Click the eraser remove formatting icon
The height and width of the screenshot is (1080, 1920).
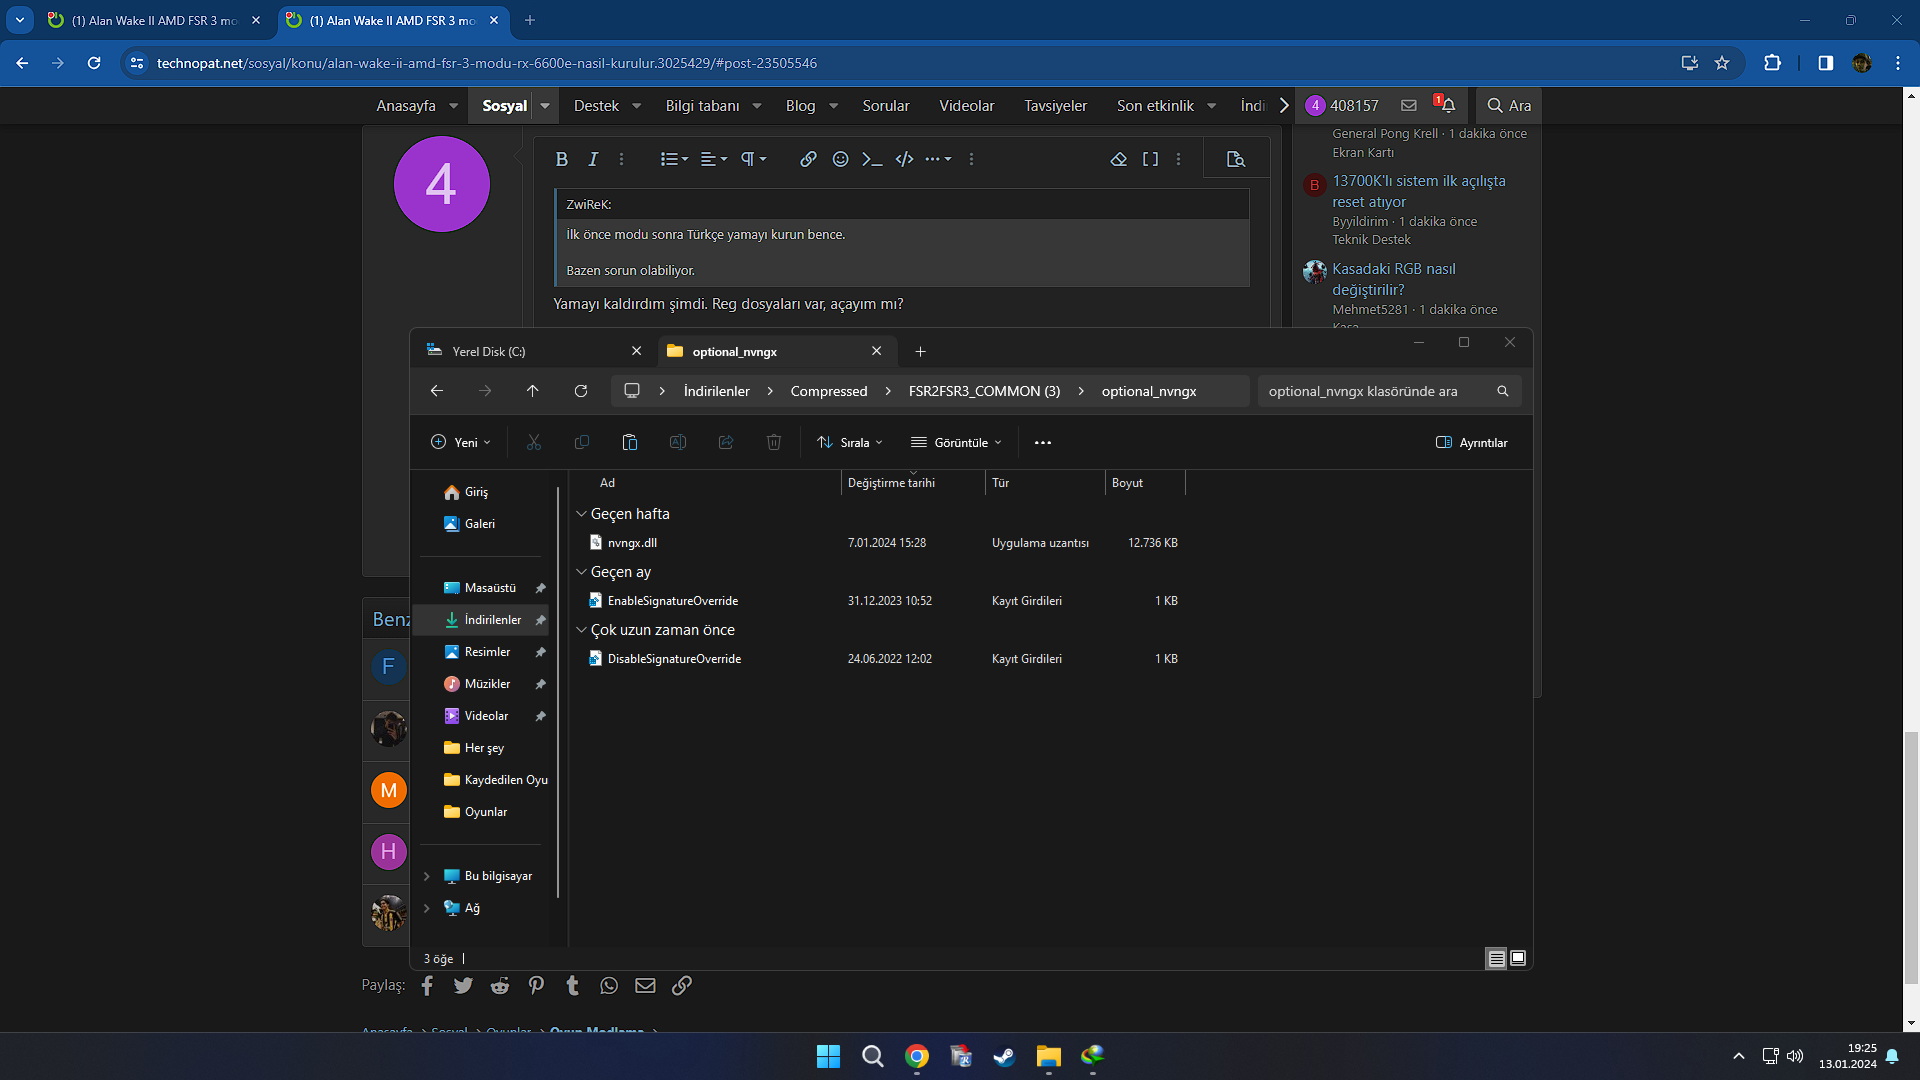(x=1118, y=159)
